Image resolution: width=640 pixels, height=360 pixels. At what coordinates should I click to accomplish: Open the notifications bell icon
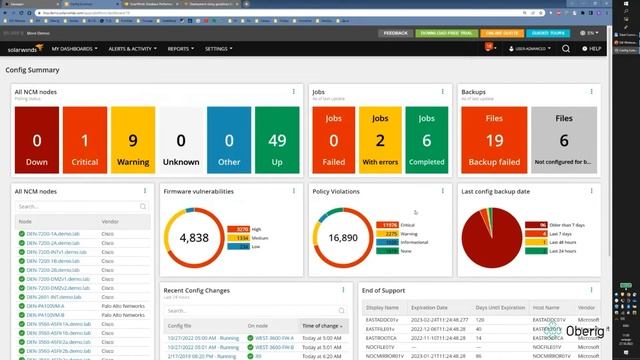click(489, 47)
